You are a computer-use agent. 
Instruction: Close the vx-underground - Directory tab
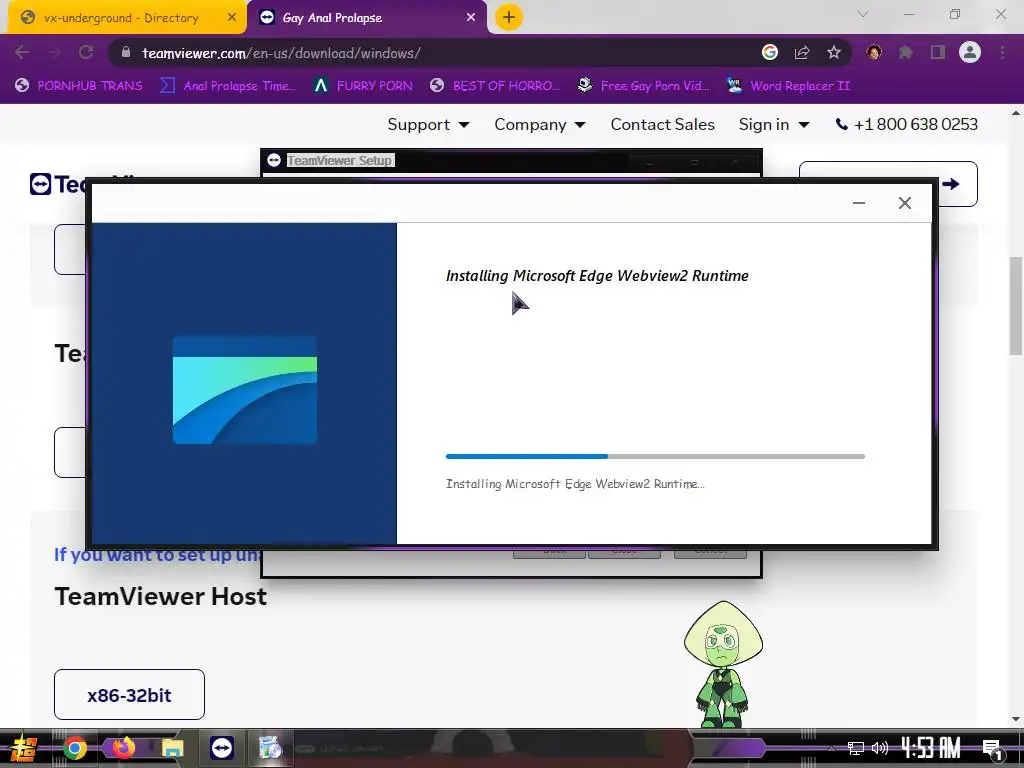click(232, 18)
